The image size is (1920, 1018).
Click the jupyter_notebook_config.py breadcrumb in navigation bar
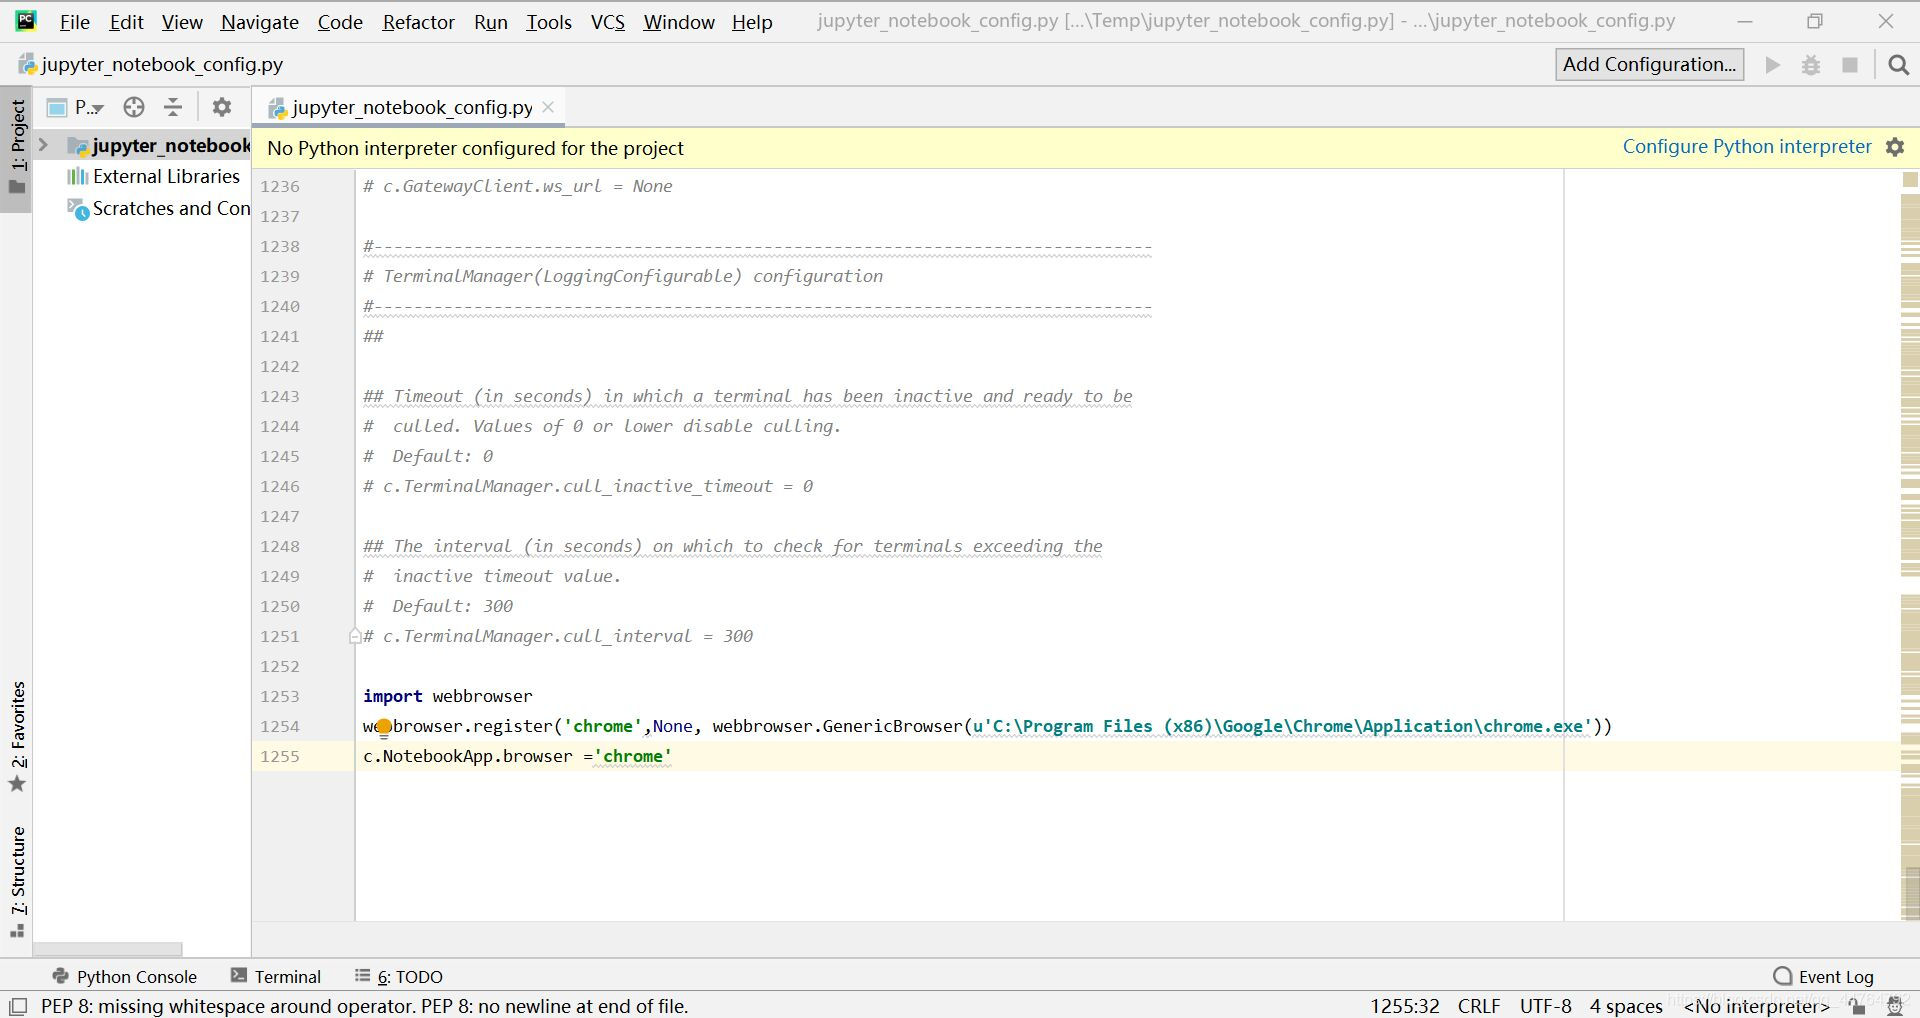tap(151, 65)
